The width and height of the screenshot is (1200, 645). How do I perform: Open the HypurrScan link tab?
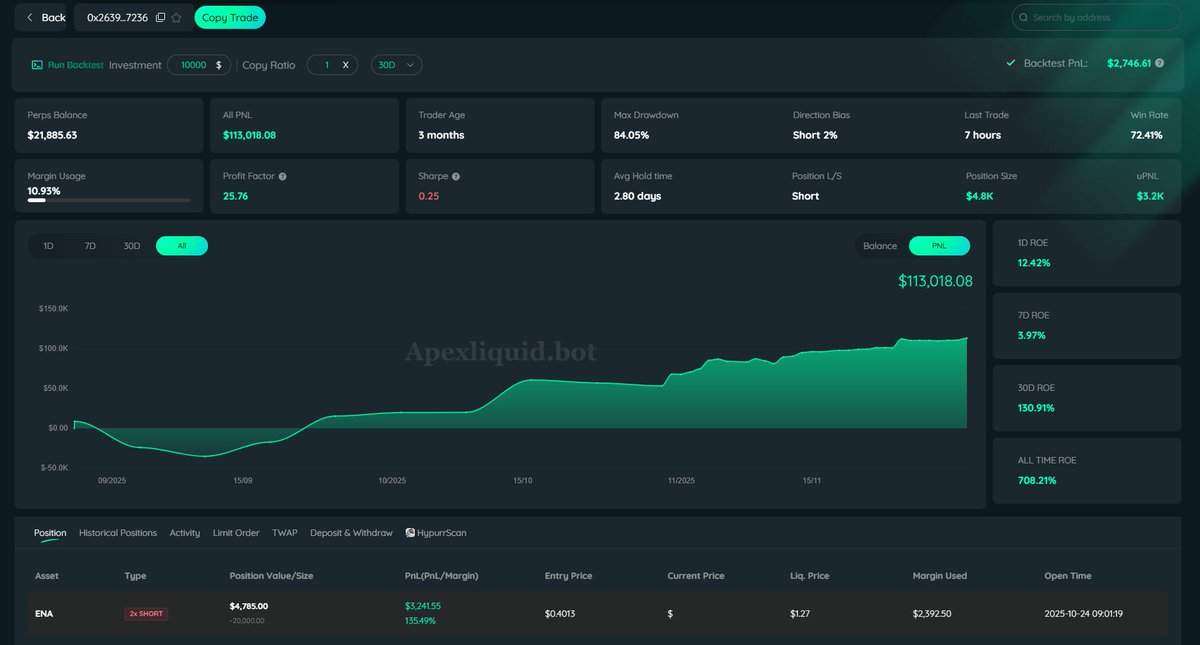436,533
